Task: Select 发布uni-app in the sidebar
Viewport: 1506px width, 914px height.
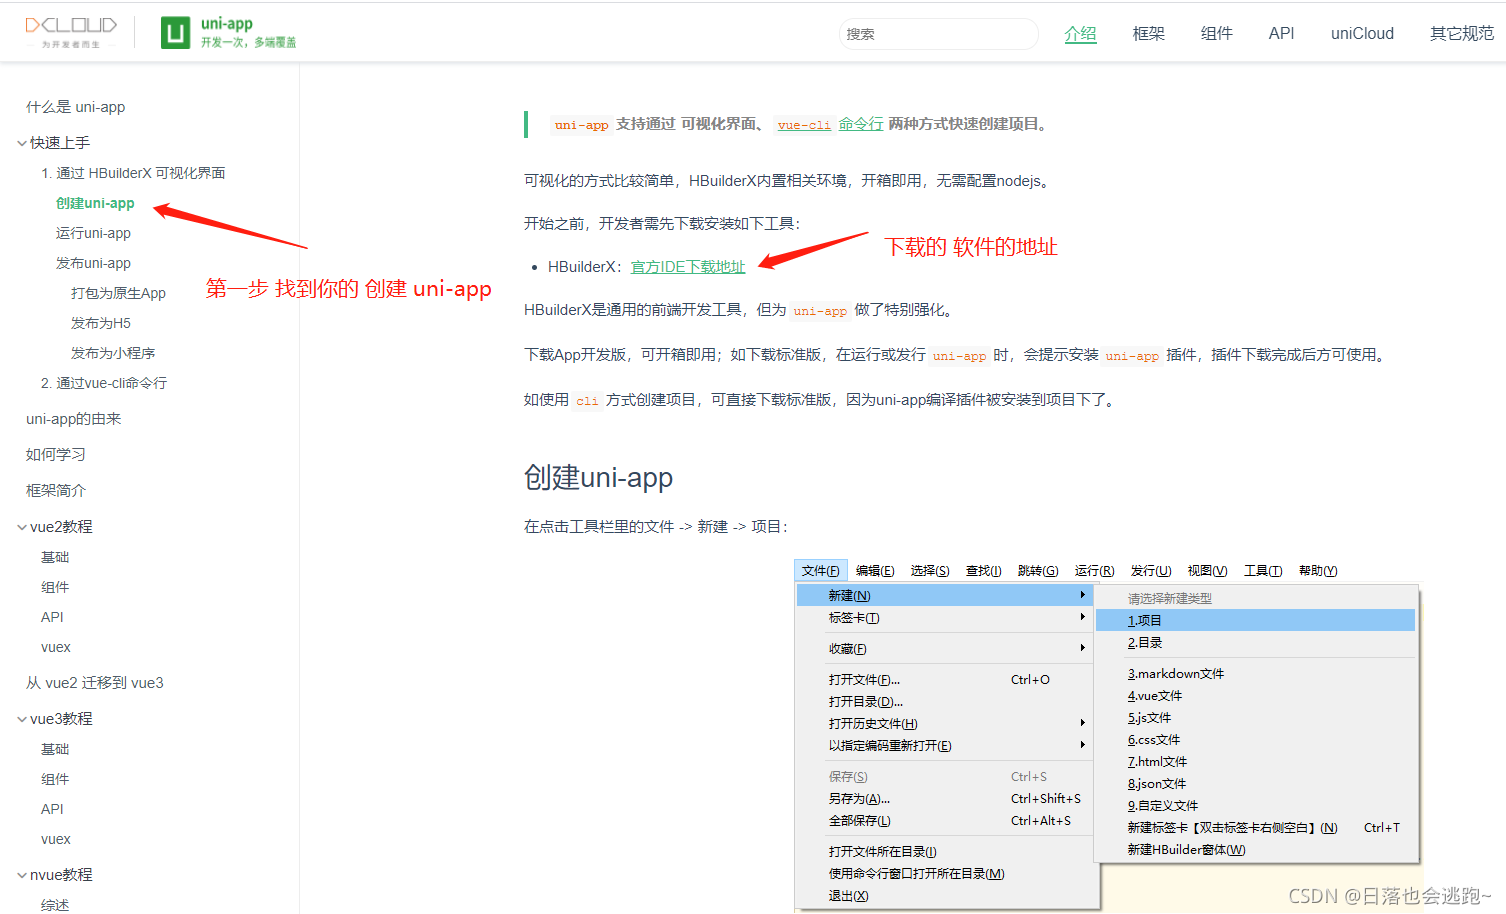Action: 93,263
